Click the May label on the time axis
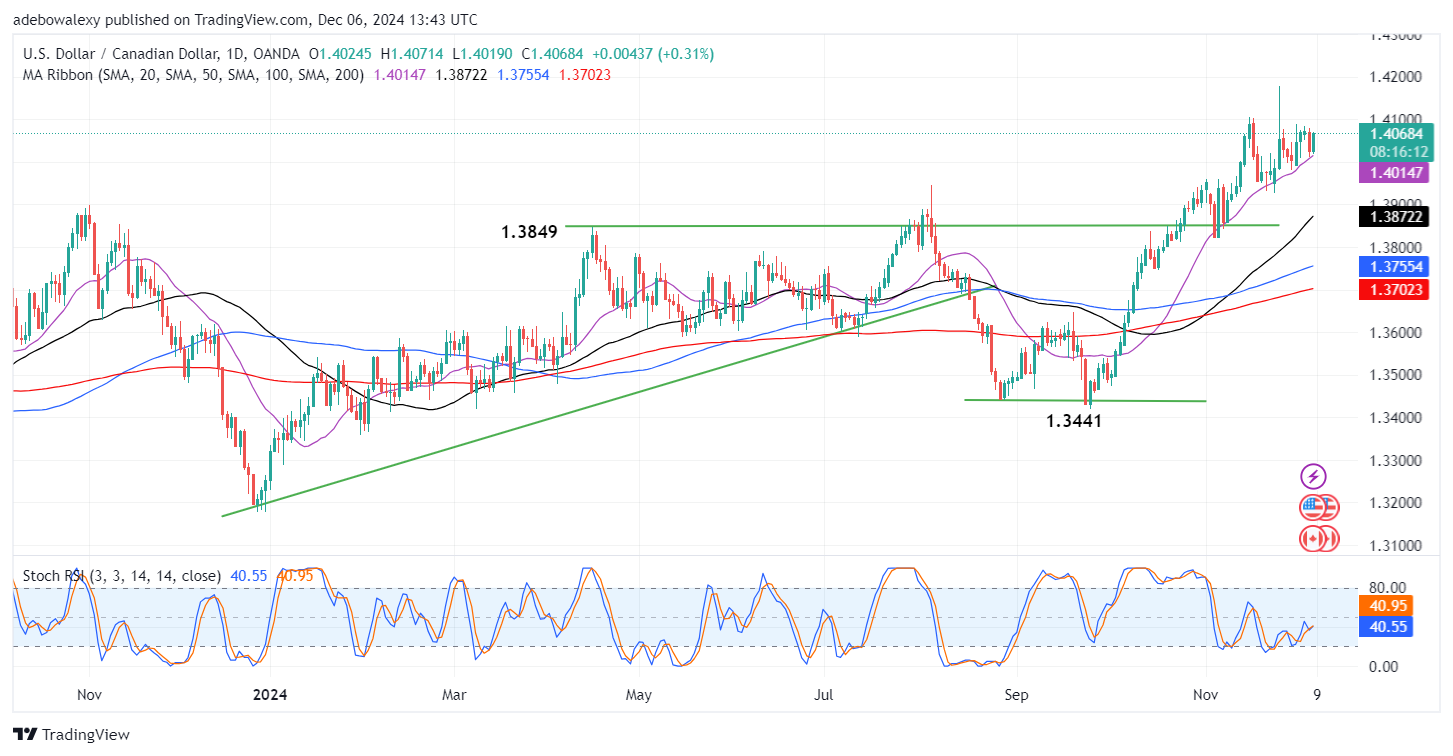This screenshot has height=756, width=1453. click(638, 693)
